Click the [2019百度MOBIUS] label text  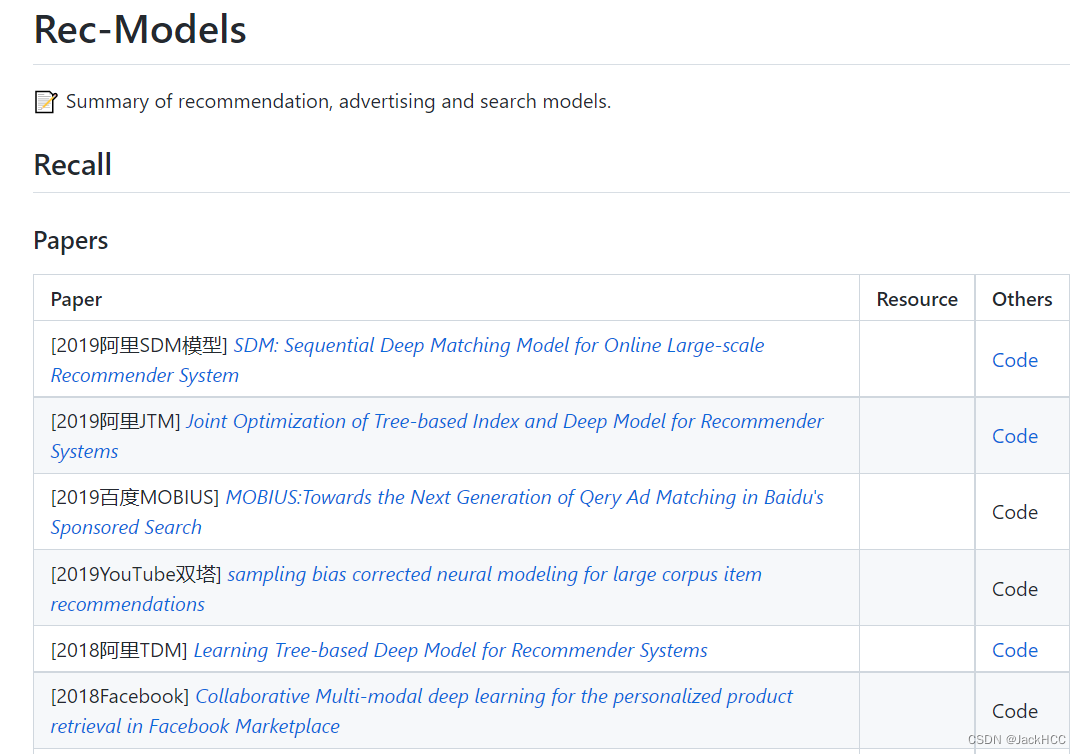(x=135, y=497)
